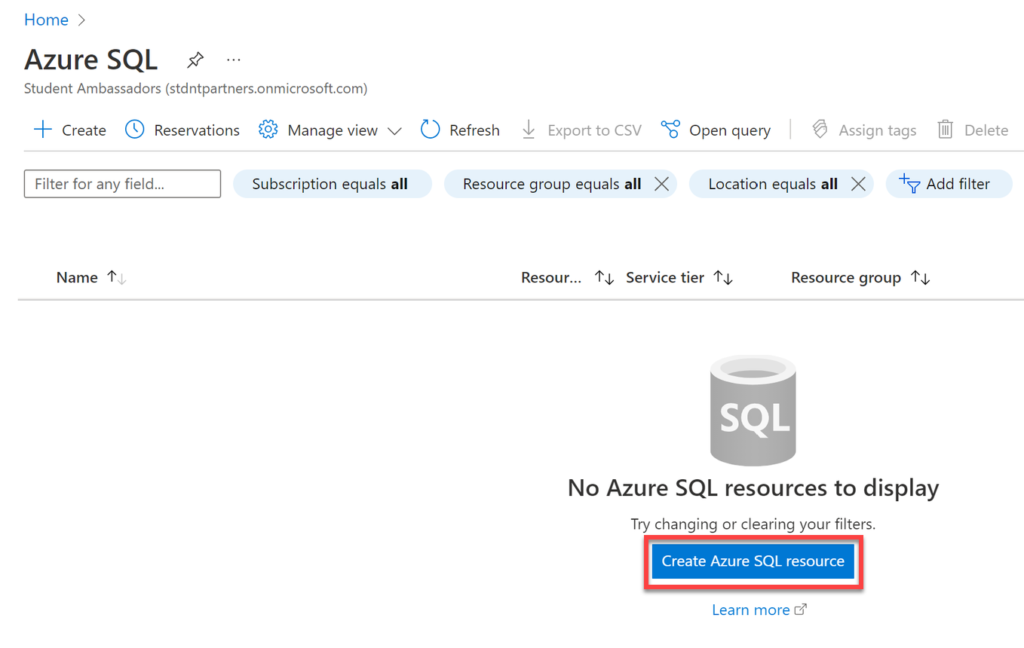The height and width of the screenshot is (648, 1024).
Task: Click the Create Azure SQL resource button
Action: 752,561
